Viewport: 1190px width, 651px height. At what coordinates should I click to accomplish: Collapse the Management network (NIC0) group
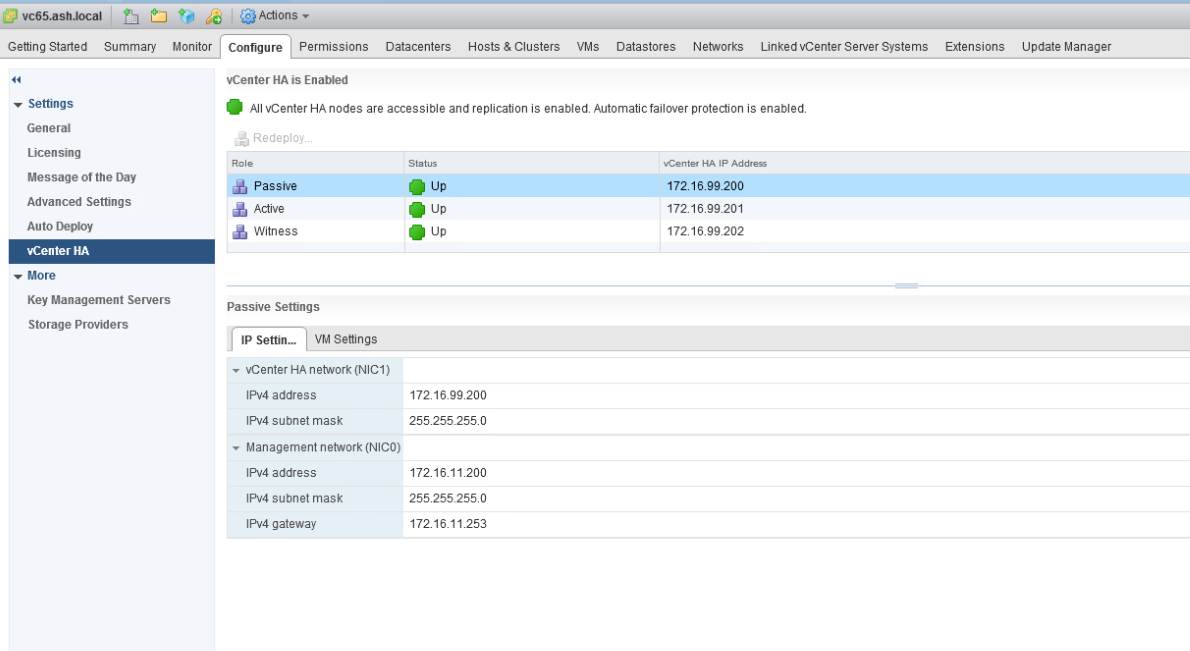click(x=236, y=448)
